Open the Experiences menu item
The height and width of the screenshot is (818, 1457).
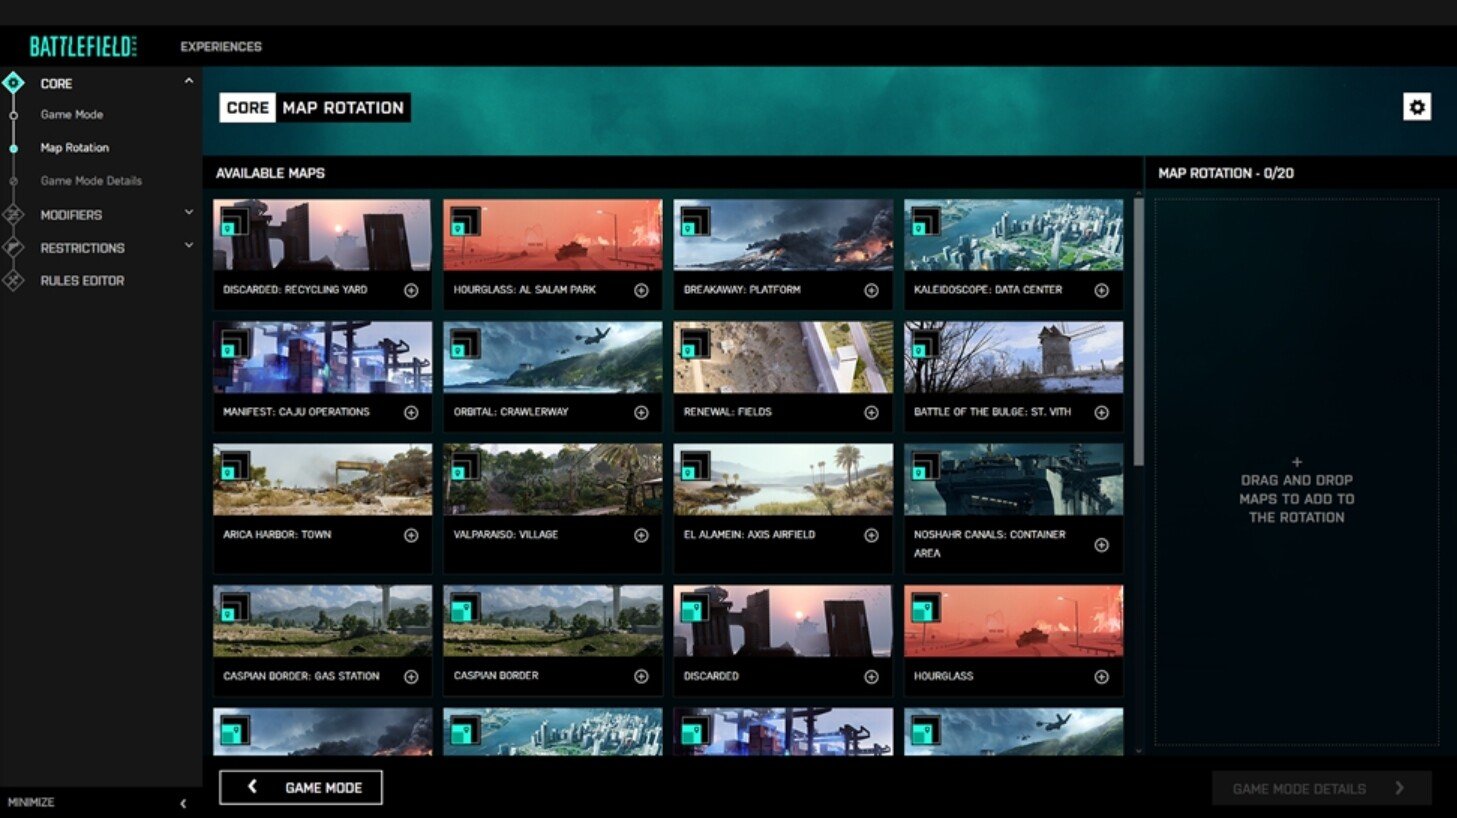(220, 46)
